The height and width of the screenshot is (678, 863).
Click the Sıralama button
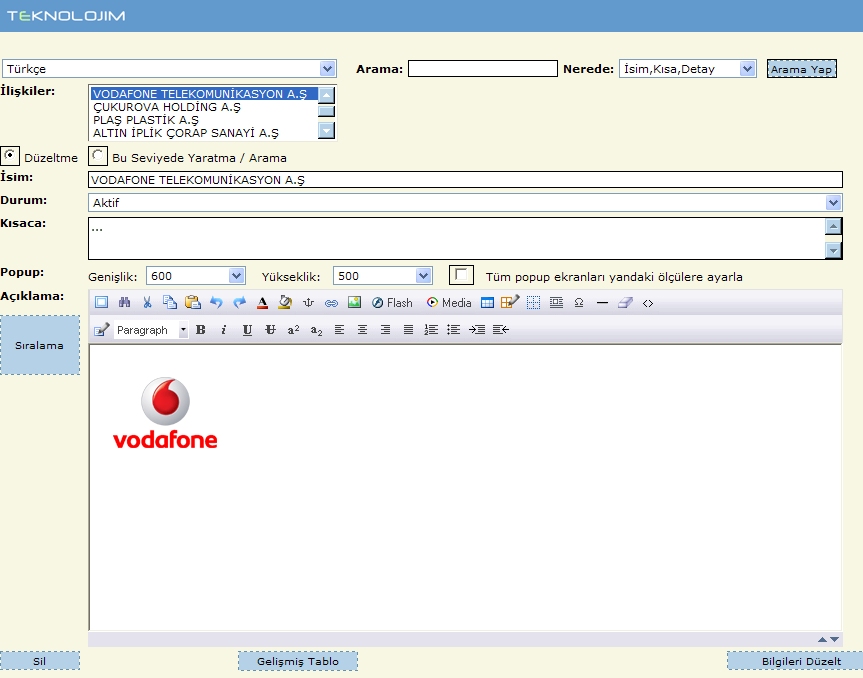coord(40,345)
